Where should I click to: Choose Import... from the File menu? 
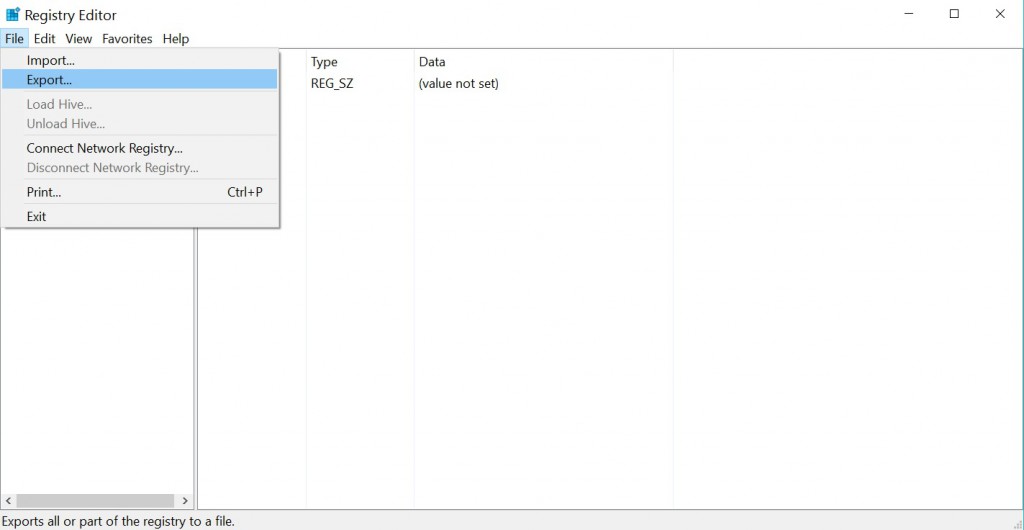click(x=51, y=61)
